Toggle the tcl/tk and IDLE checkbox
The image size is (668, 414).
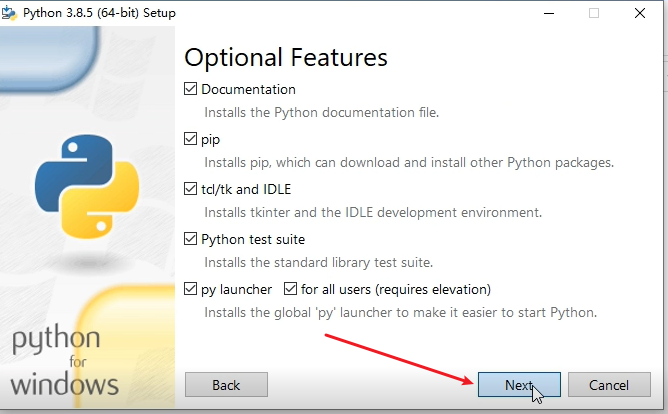coord(190,189)
